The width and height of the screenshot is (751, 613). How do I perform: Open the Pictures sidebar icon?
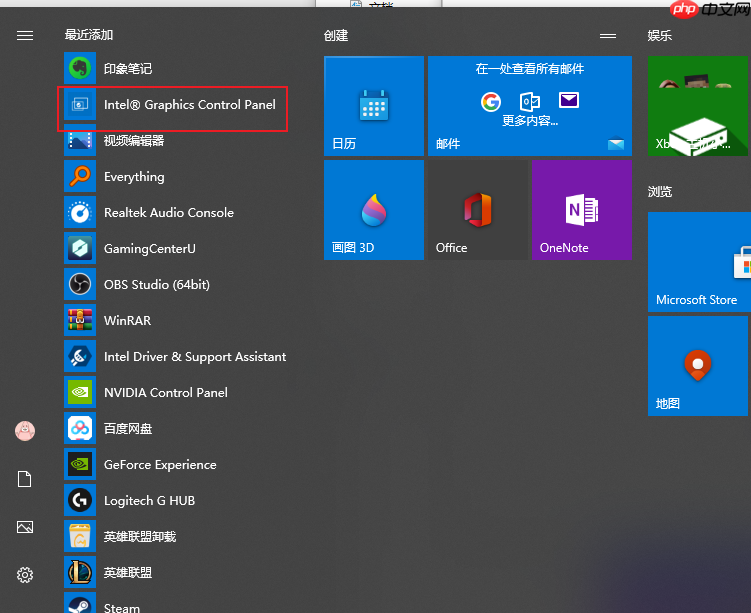click(x=25, y=527)
